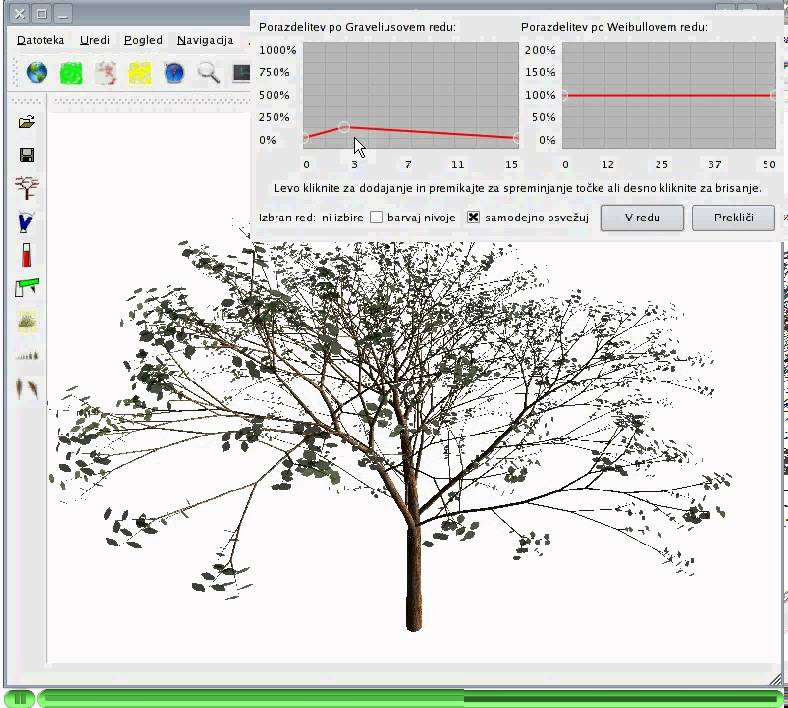The height and width of the screenshot is (708, 788).
Task: Uncheck the 'samodejno osvežuj' checkbox
Action: 473,217
